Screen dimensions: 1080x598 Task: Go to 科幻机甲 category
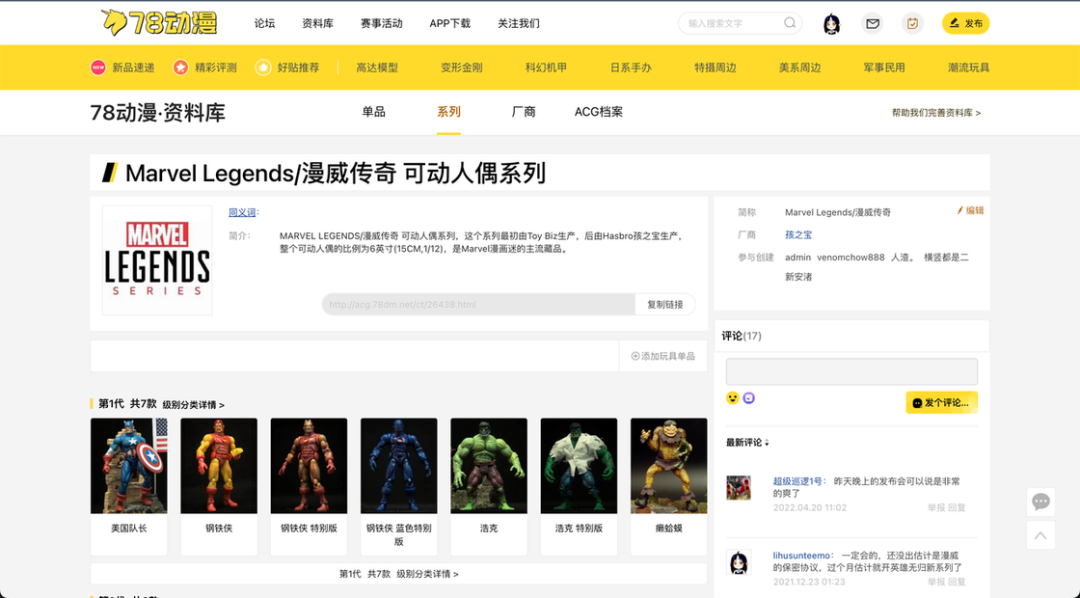click(546, 68)
